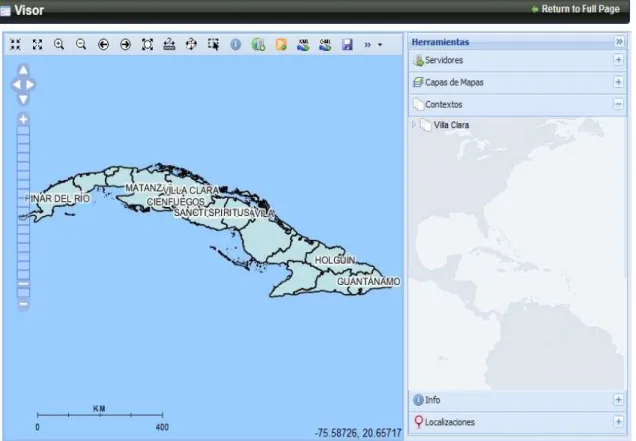Go to next map view arrow
Viewport: 636px width, 441px height.
[125, 44]
